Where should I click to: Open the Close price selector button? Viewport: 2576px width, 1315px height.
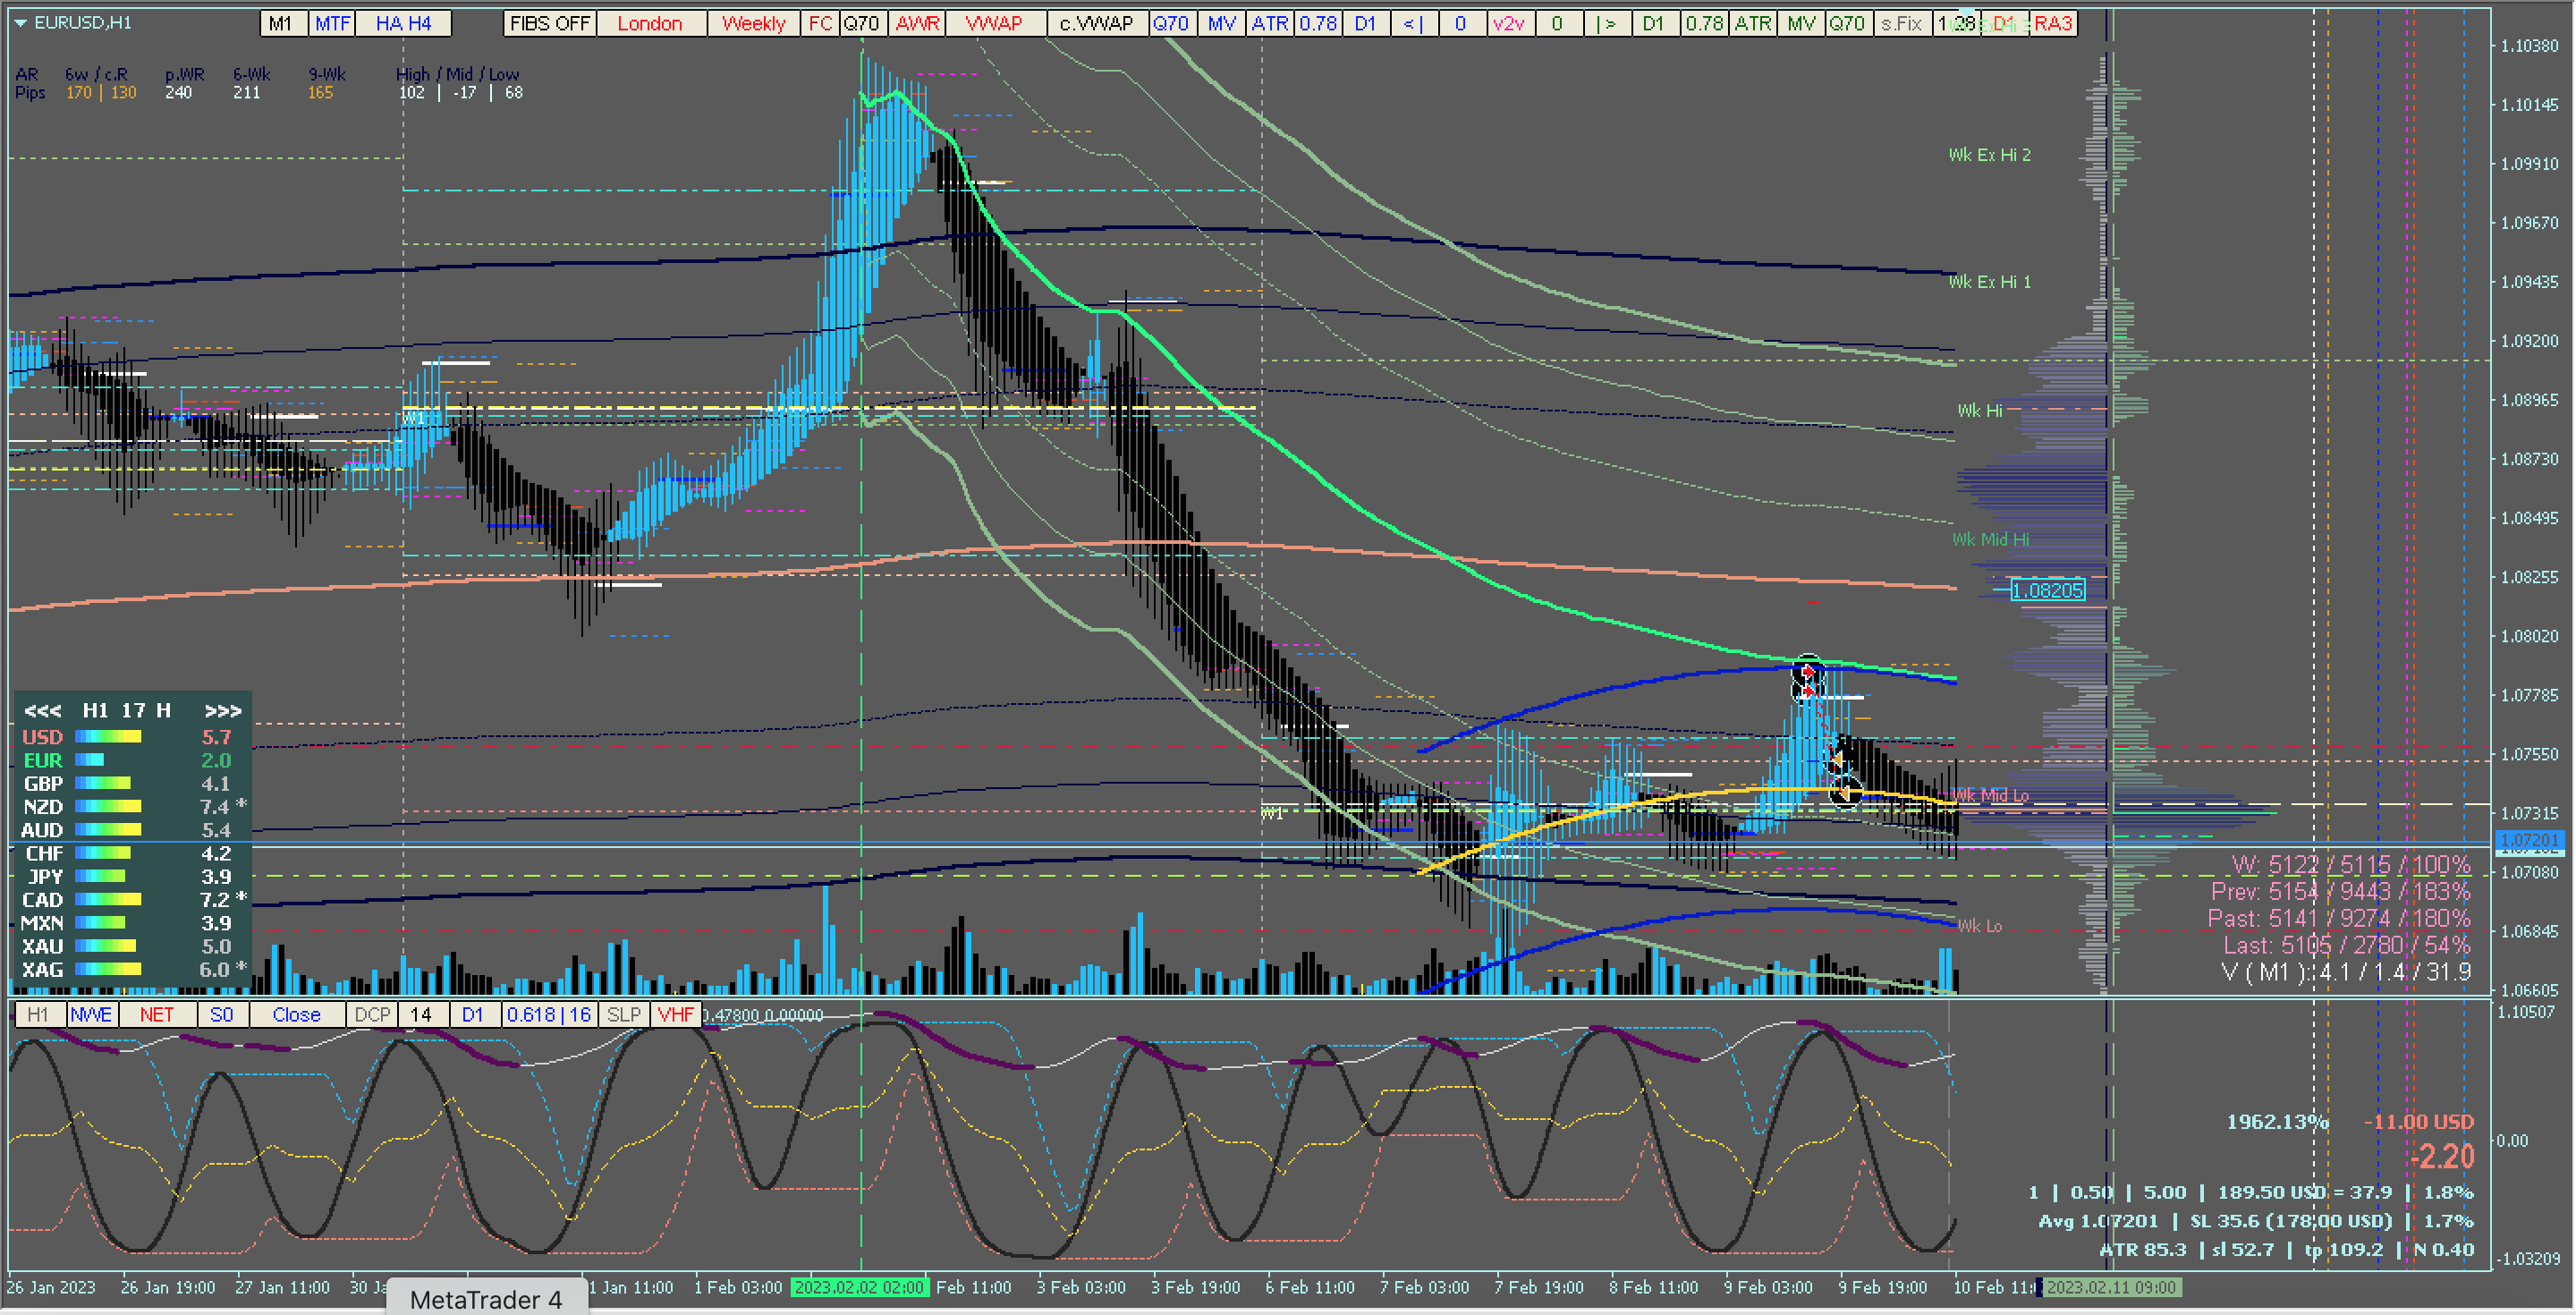point(296,1014)
